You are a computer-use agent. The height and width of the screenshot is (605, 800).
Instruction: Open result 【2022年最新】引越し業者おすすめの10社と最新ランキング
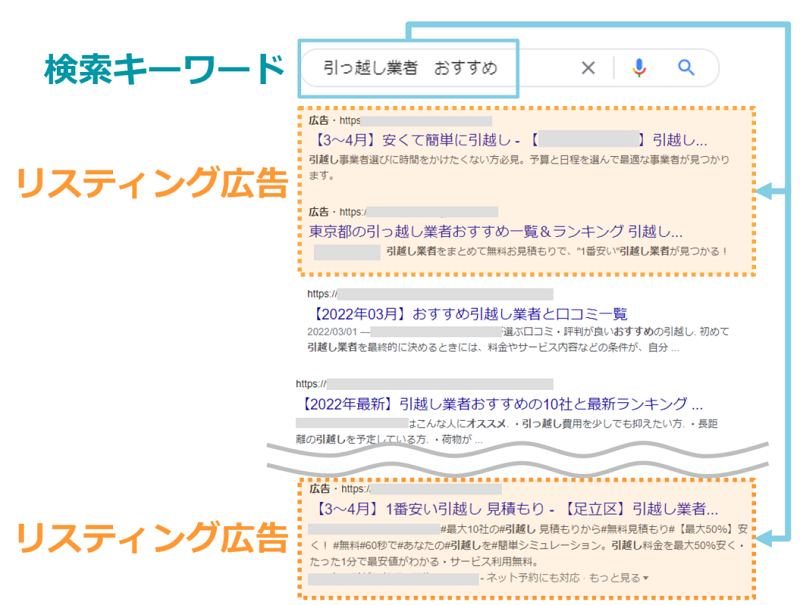coord(499,404)
